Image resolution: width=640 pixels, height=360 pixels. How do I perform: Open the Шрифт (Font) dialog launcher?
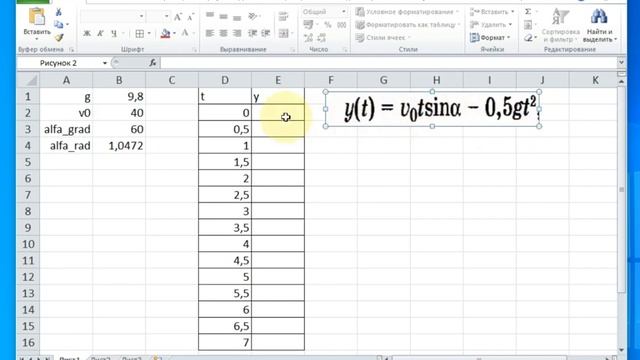click(194, 50)
